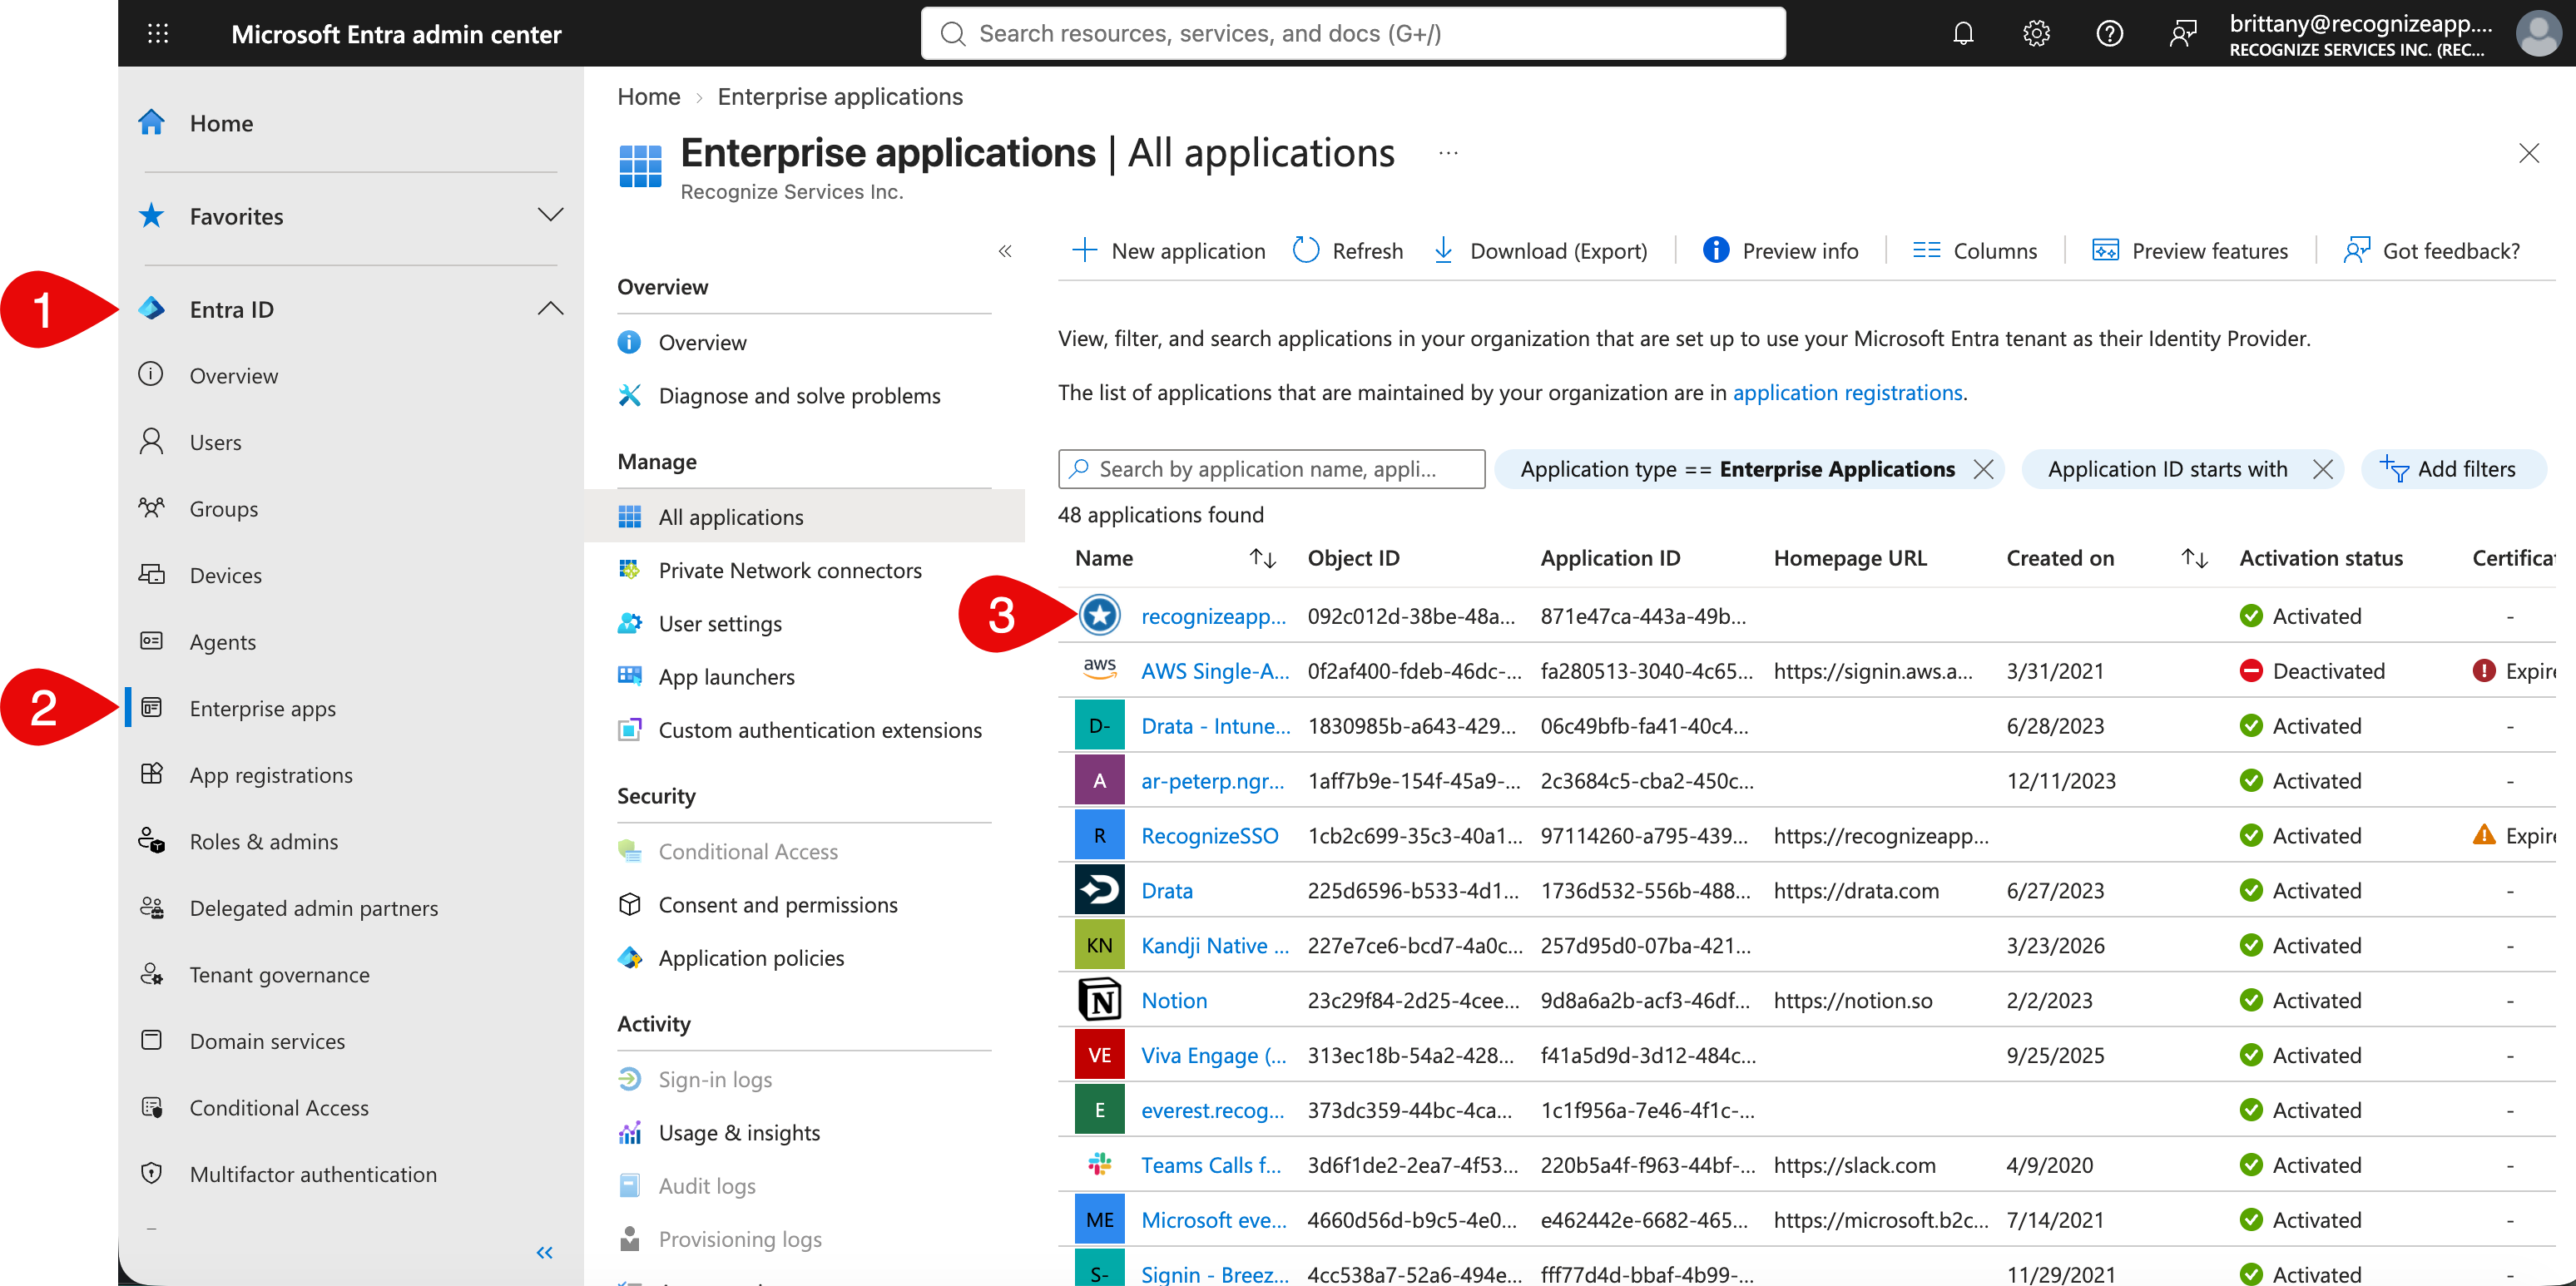This screenshot has width=2576, height=1286.
Task: Open User settings in Manage
Action: [x=719, y=622]
